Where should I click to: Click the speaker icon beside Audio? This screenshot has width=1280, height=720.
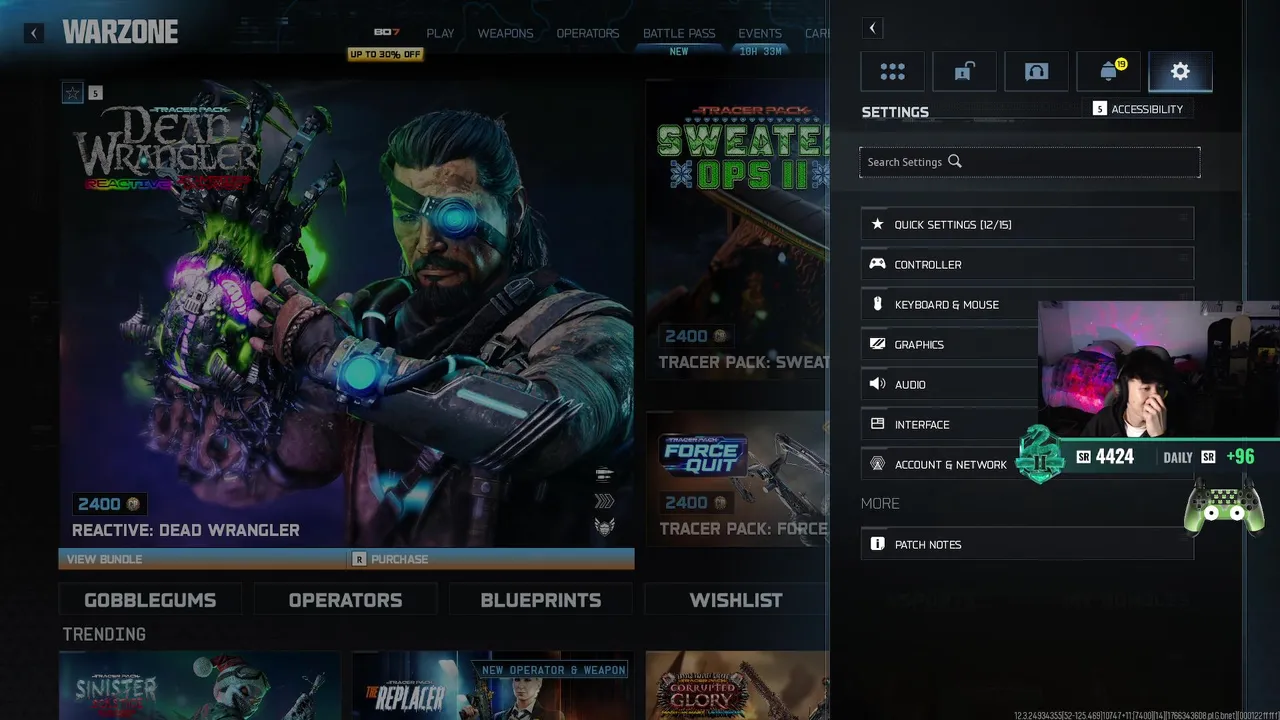click(x=877, y=384)
